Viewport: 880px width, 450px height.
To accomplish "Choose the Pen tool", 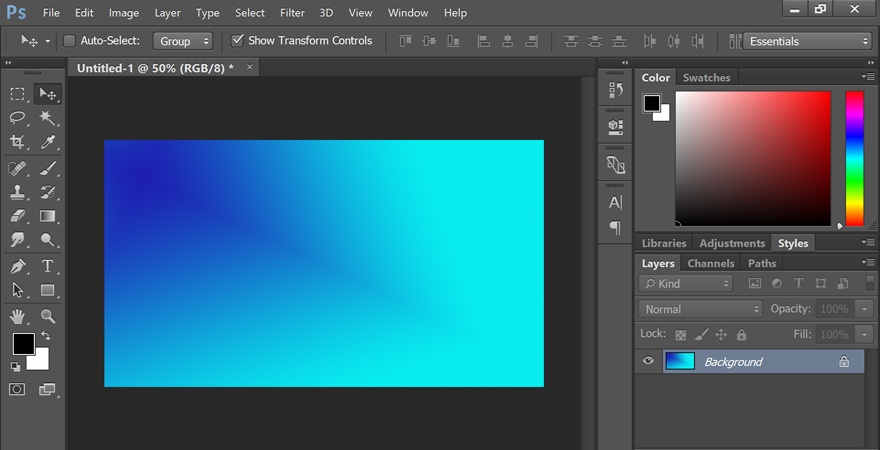I will tap(17, 265).
